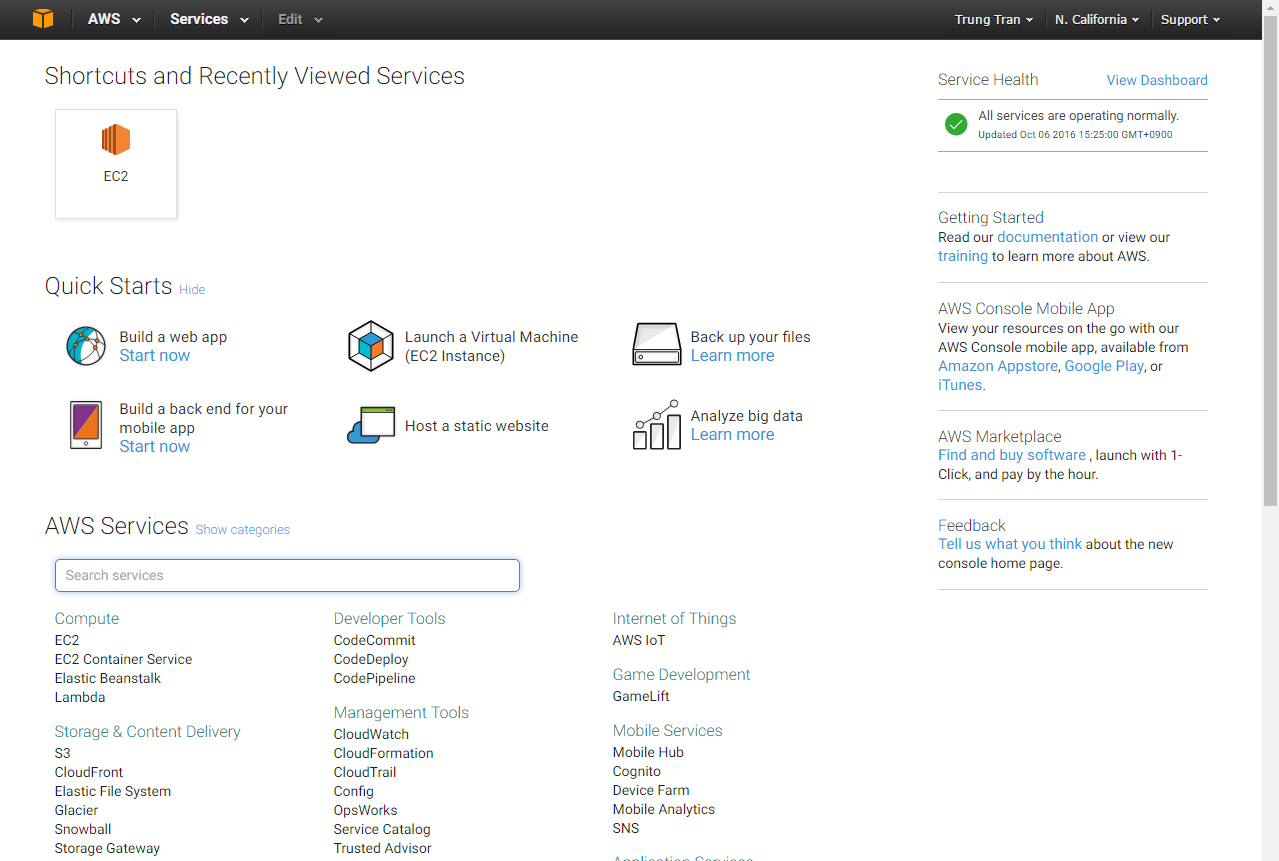1279x861 pixels.
Task: Click the Analyze big data chart icon
Action: click(x=657, y=425)
